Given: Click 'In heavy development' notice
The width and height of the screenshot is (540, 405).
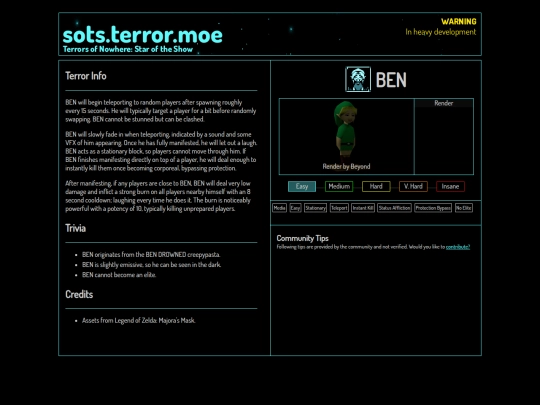Looking at the screenshot, I should pos(441,32).
